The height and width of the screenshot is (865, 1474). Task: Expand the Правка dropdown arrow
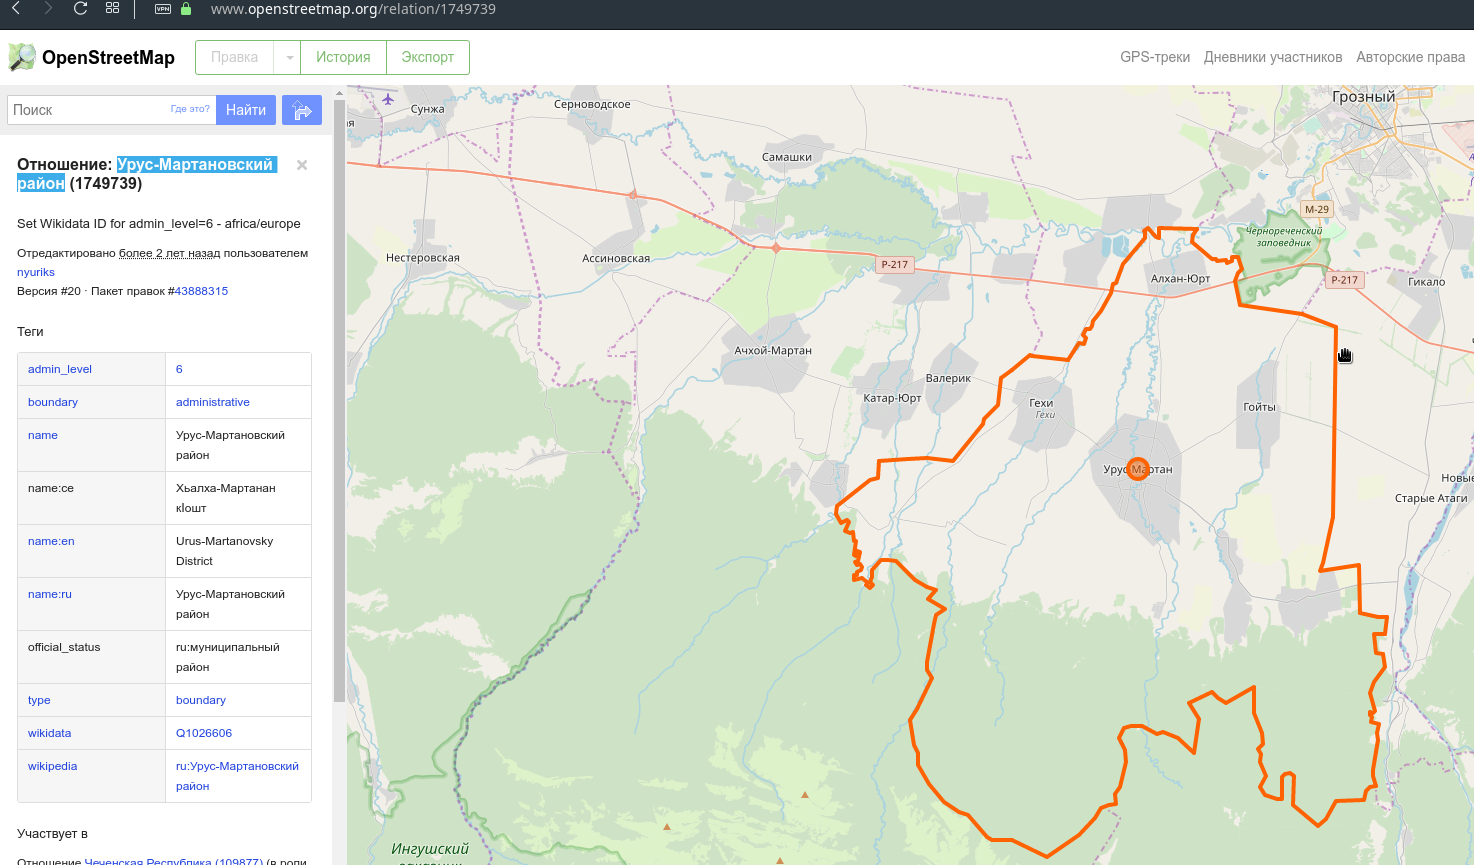(x=290, y=58)
